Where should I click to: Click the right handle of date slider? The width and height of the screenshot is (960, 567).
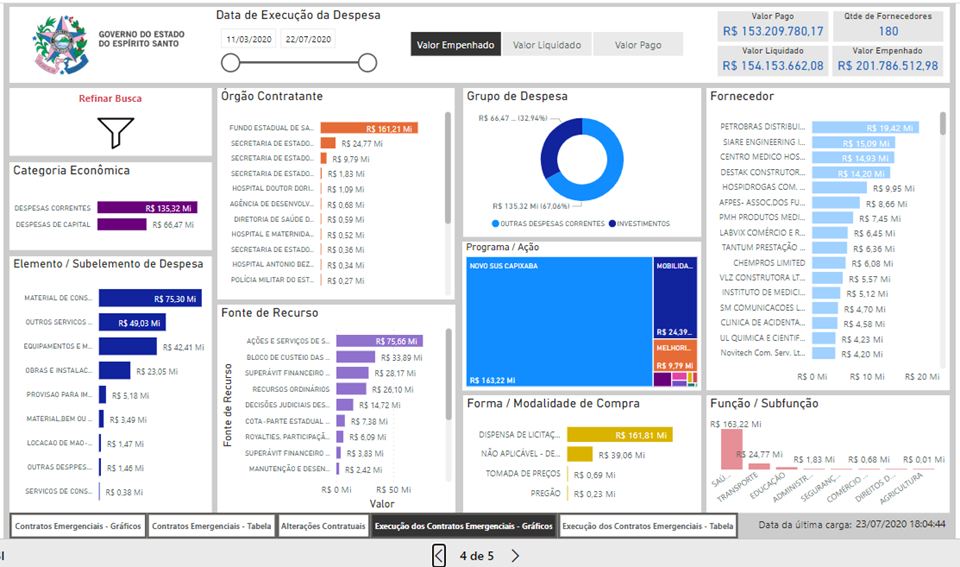pyautogui.click(x=367, y=64)
